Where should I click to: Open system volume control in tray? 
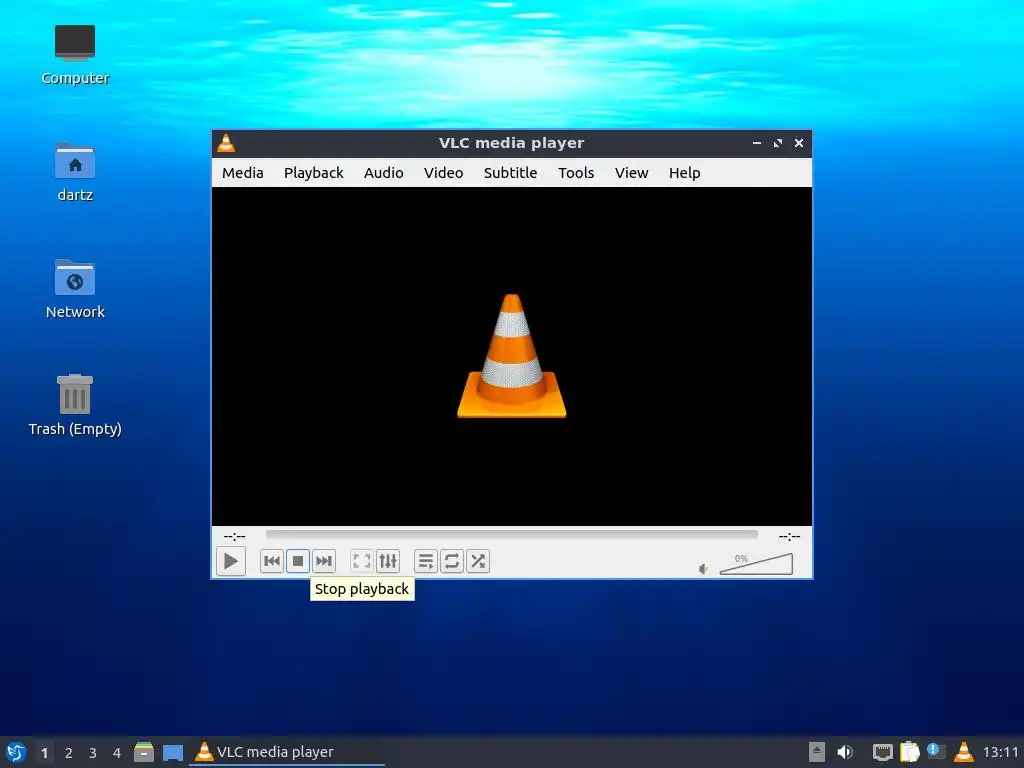845,752
